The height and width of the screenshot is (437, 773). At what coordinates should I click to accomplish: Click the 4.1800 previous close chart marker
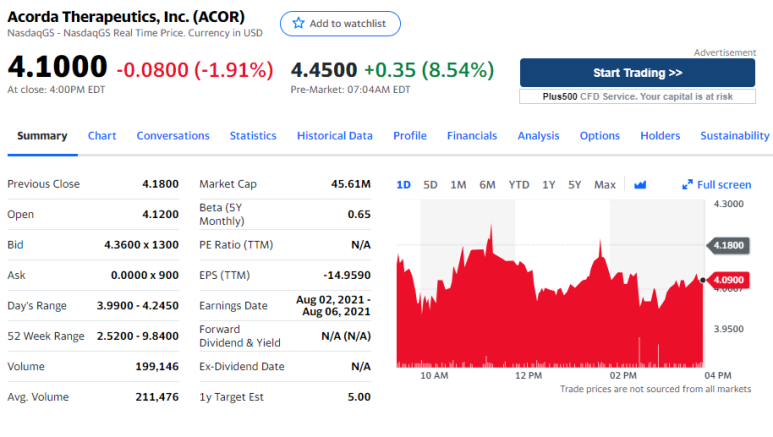click(x=729, y=245)
